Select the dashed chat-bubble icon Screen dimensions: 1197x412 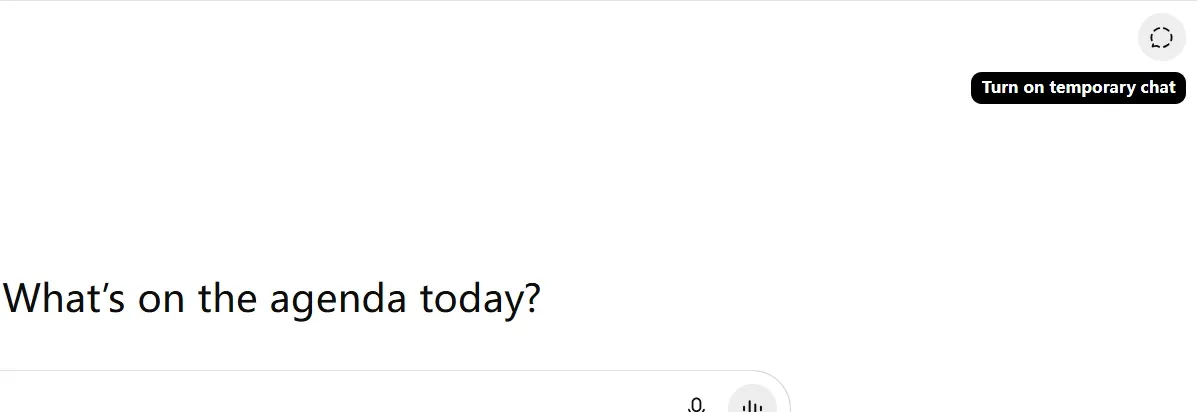pos(1161,38)
